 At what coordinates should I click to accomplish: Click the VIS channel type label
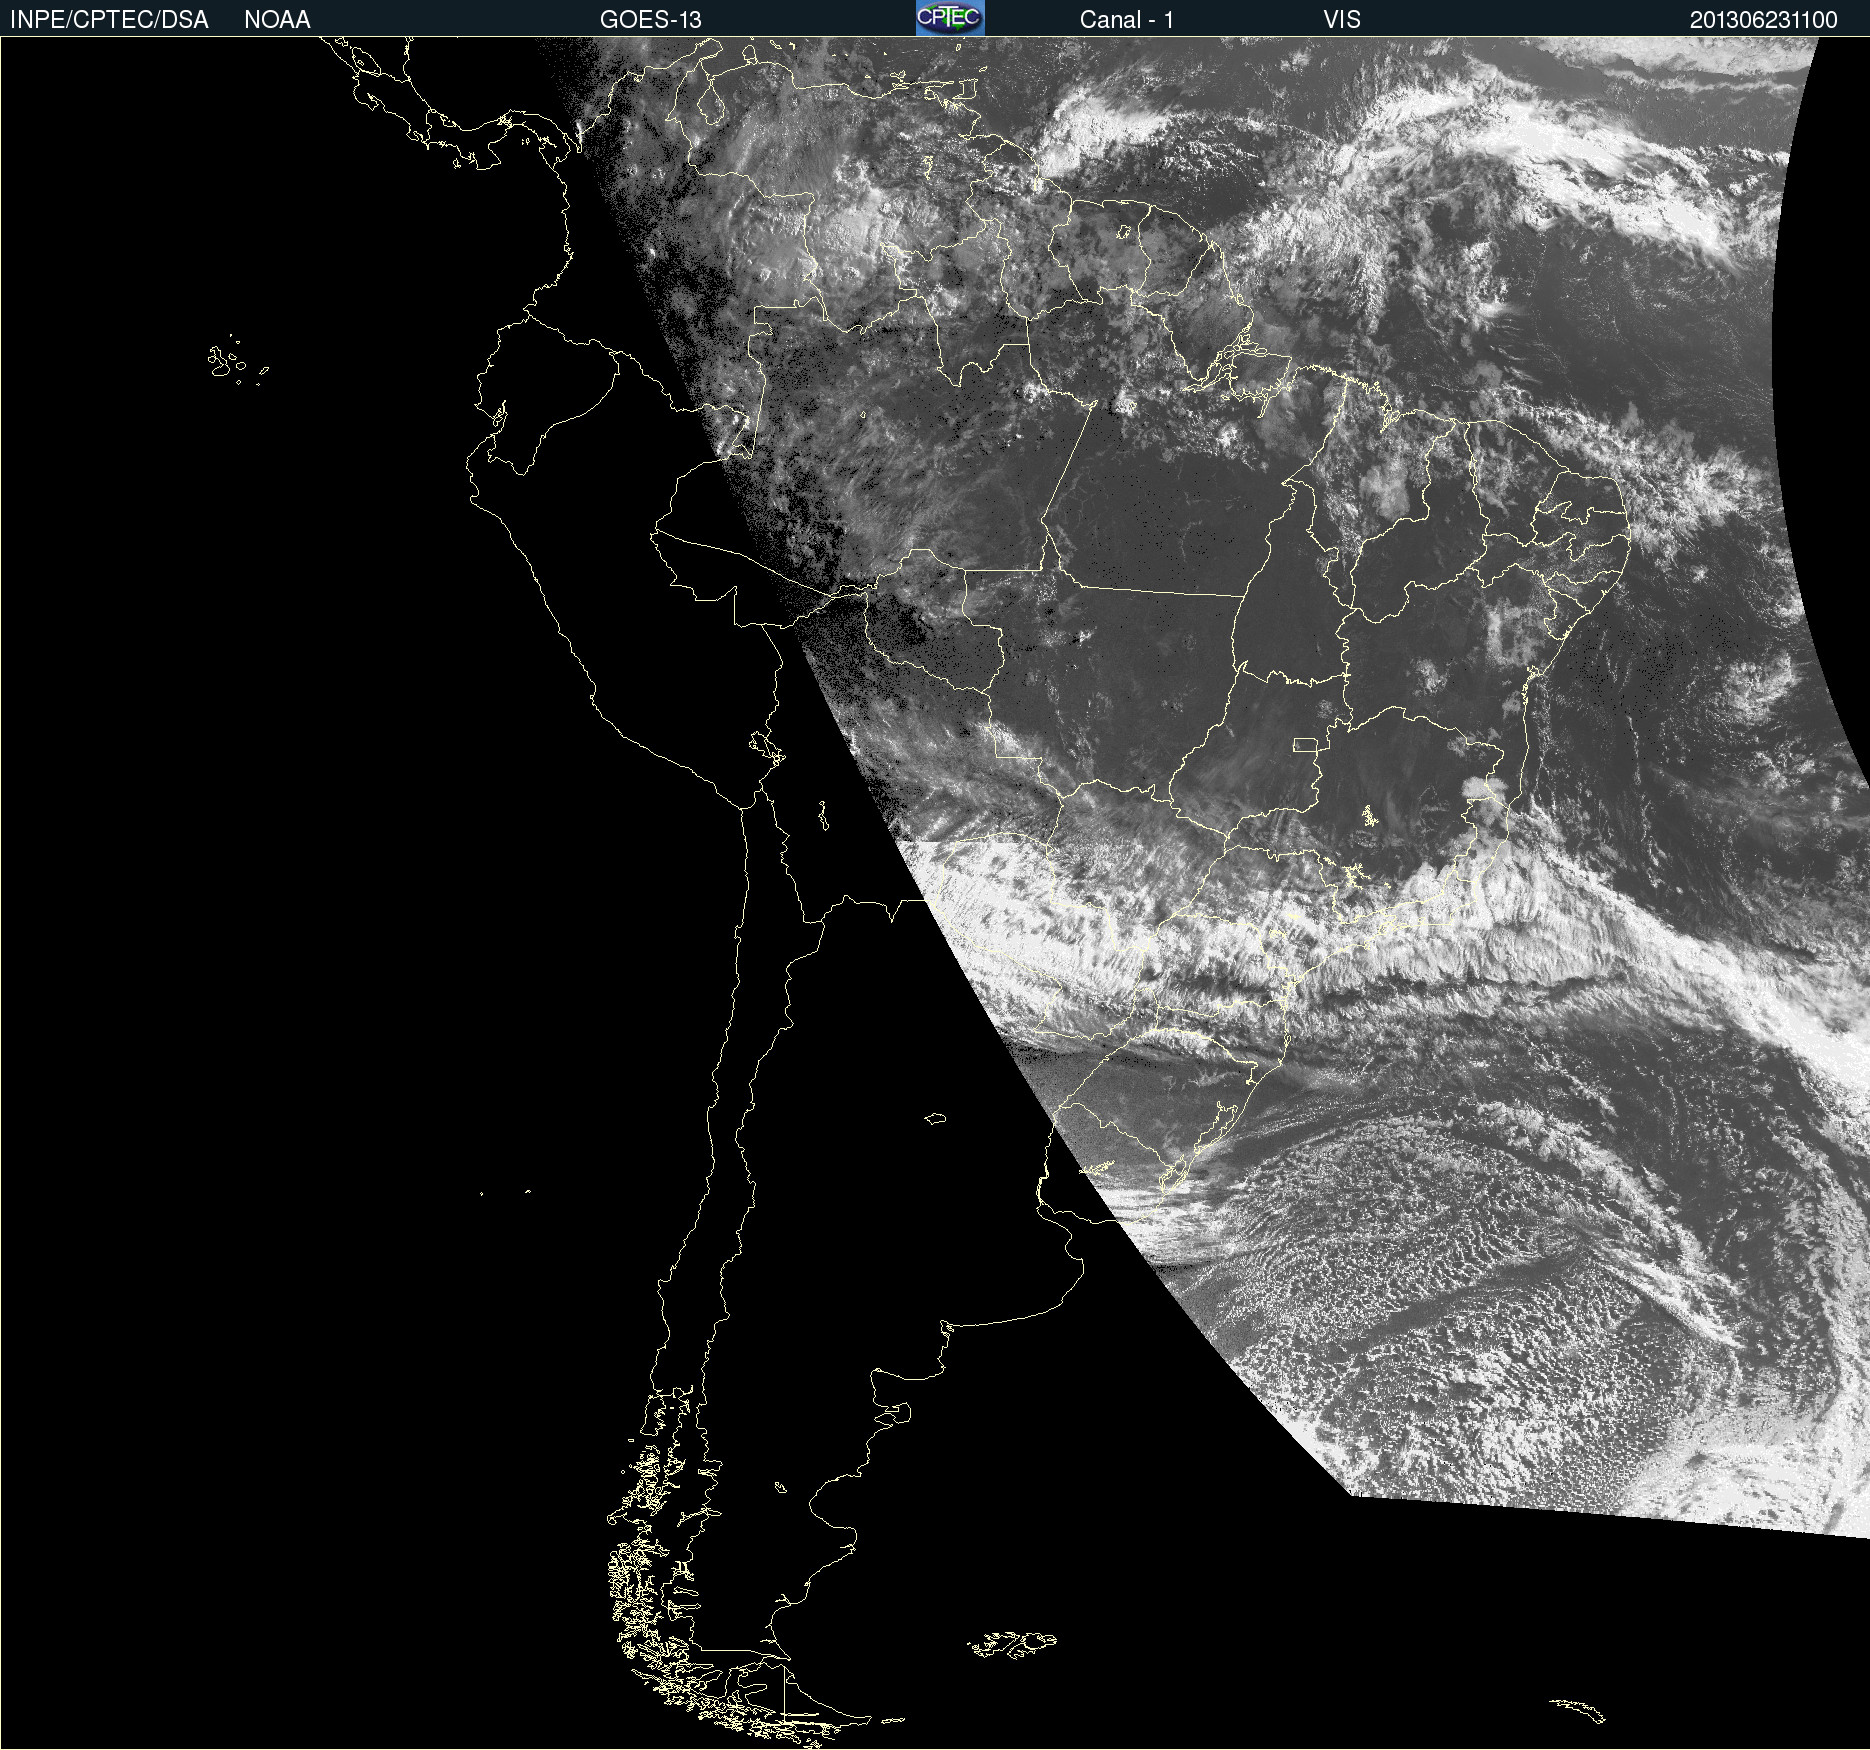coord(1341,20)
